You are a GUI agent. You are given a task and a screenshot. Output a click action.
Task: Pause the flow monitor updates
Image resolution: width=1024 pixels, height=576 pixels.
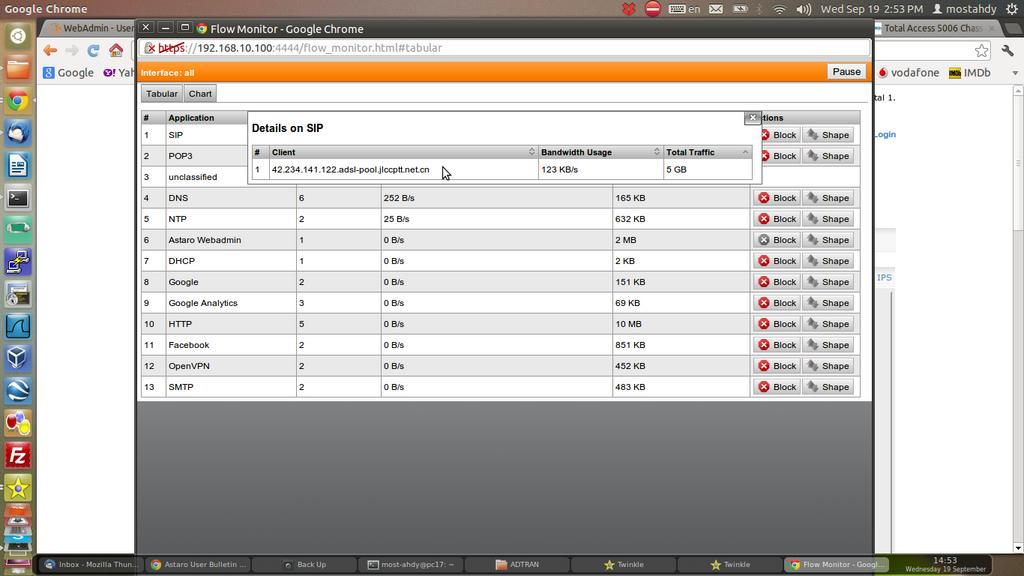pos(846,72)
